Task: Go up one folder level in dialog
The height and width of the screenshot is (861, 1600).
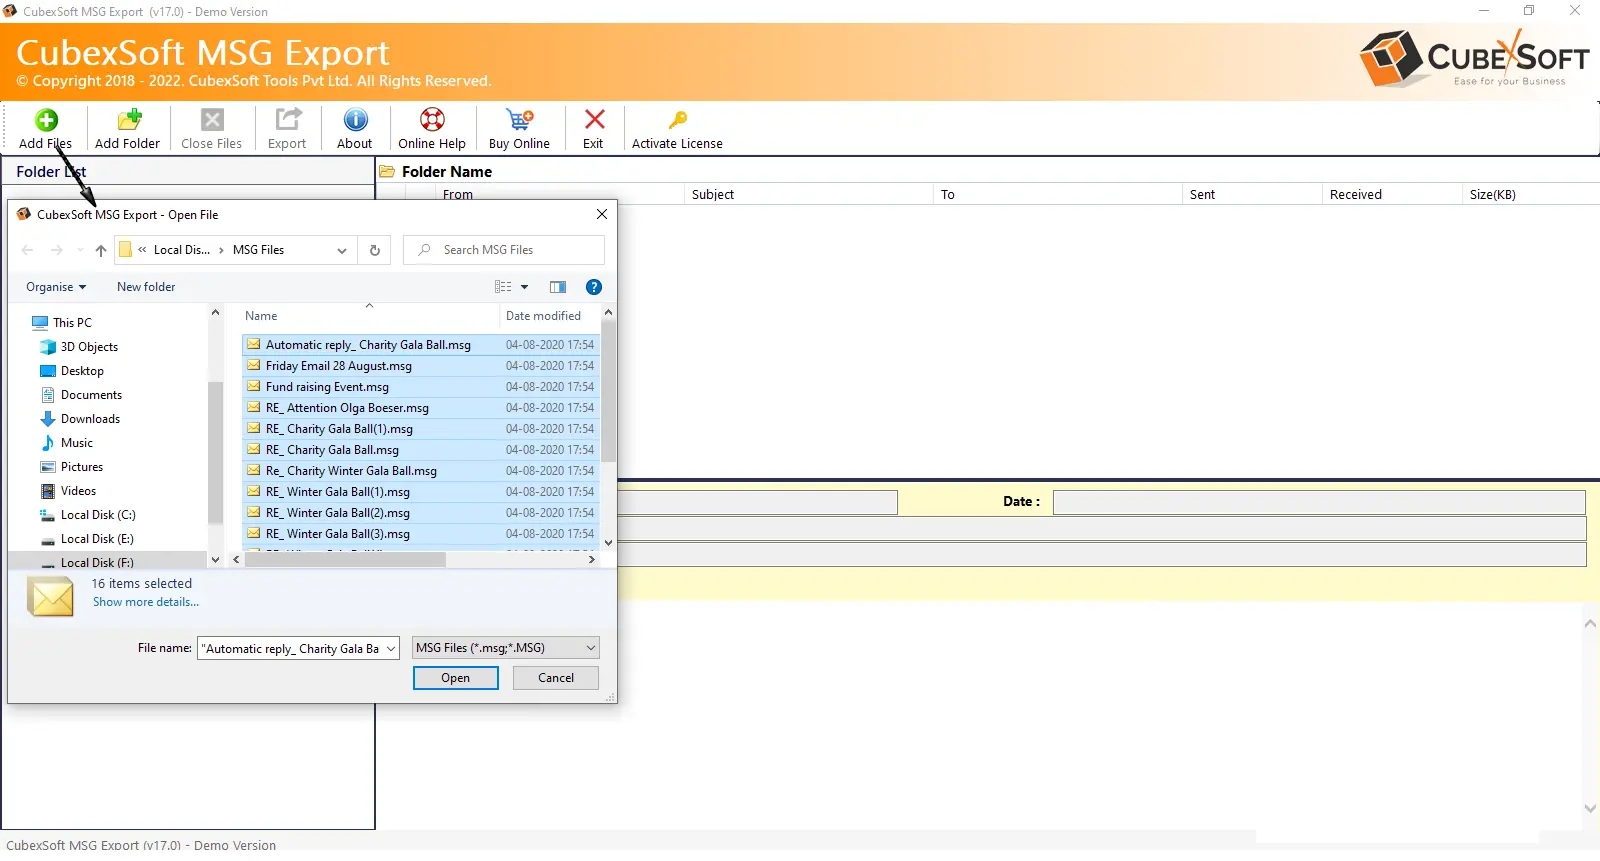Action: coord(101,250)
